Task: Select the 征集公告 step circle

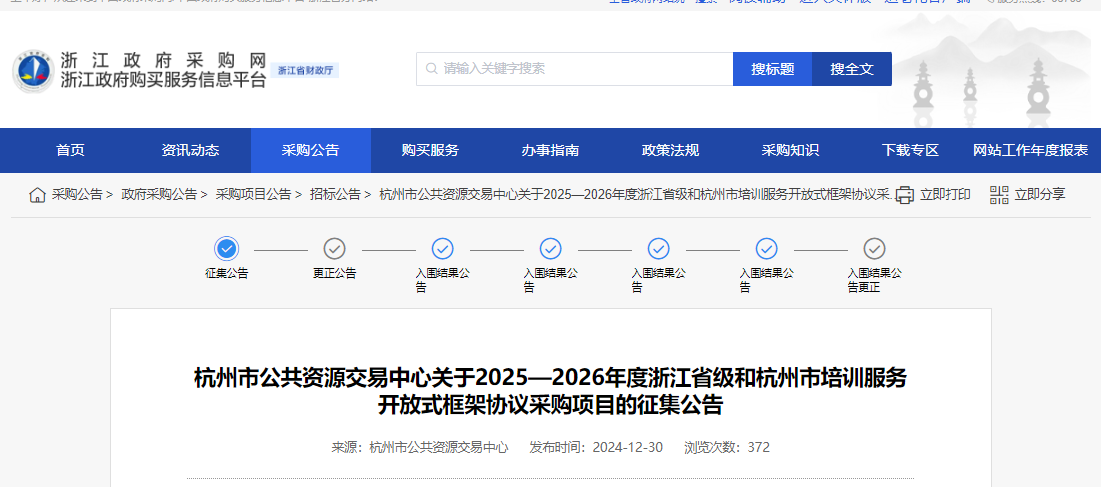Action: click(227, 249)
